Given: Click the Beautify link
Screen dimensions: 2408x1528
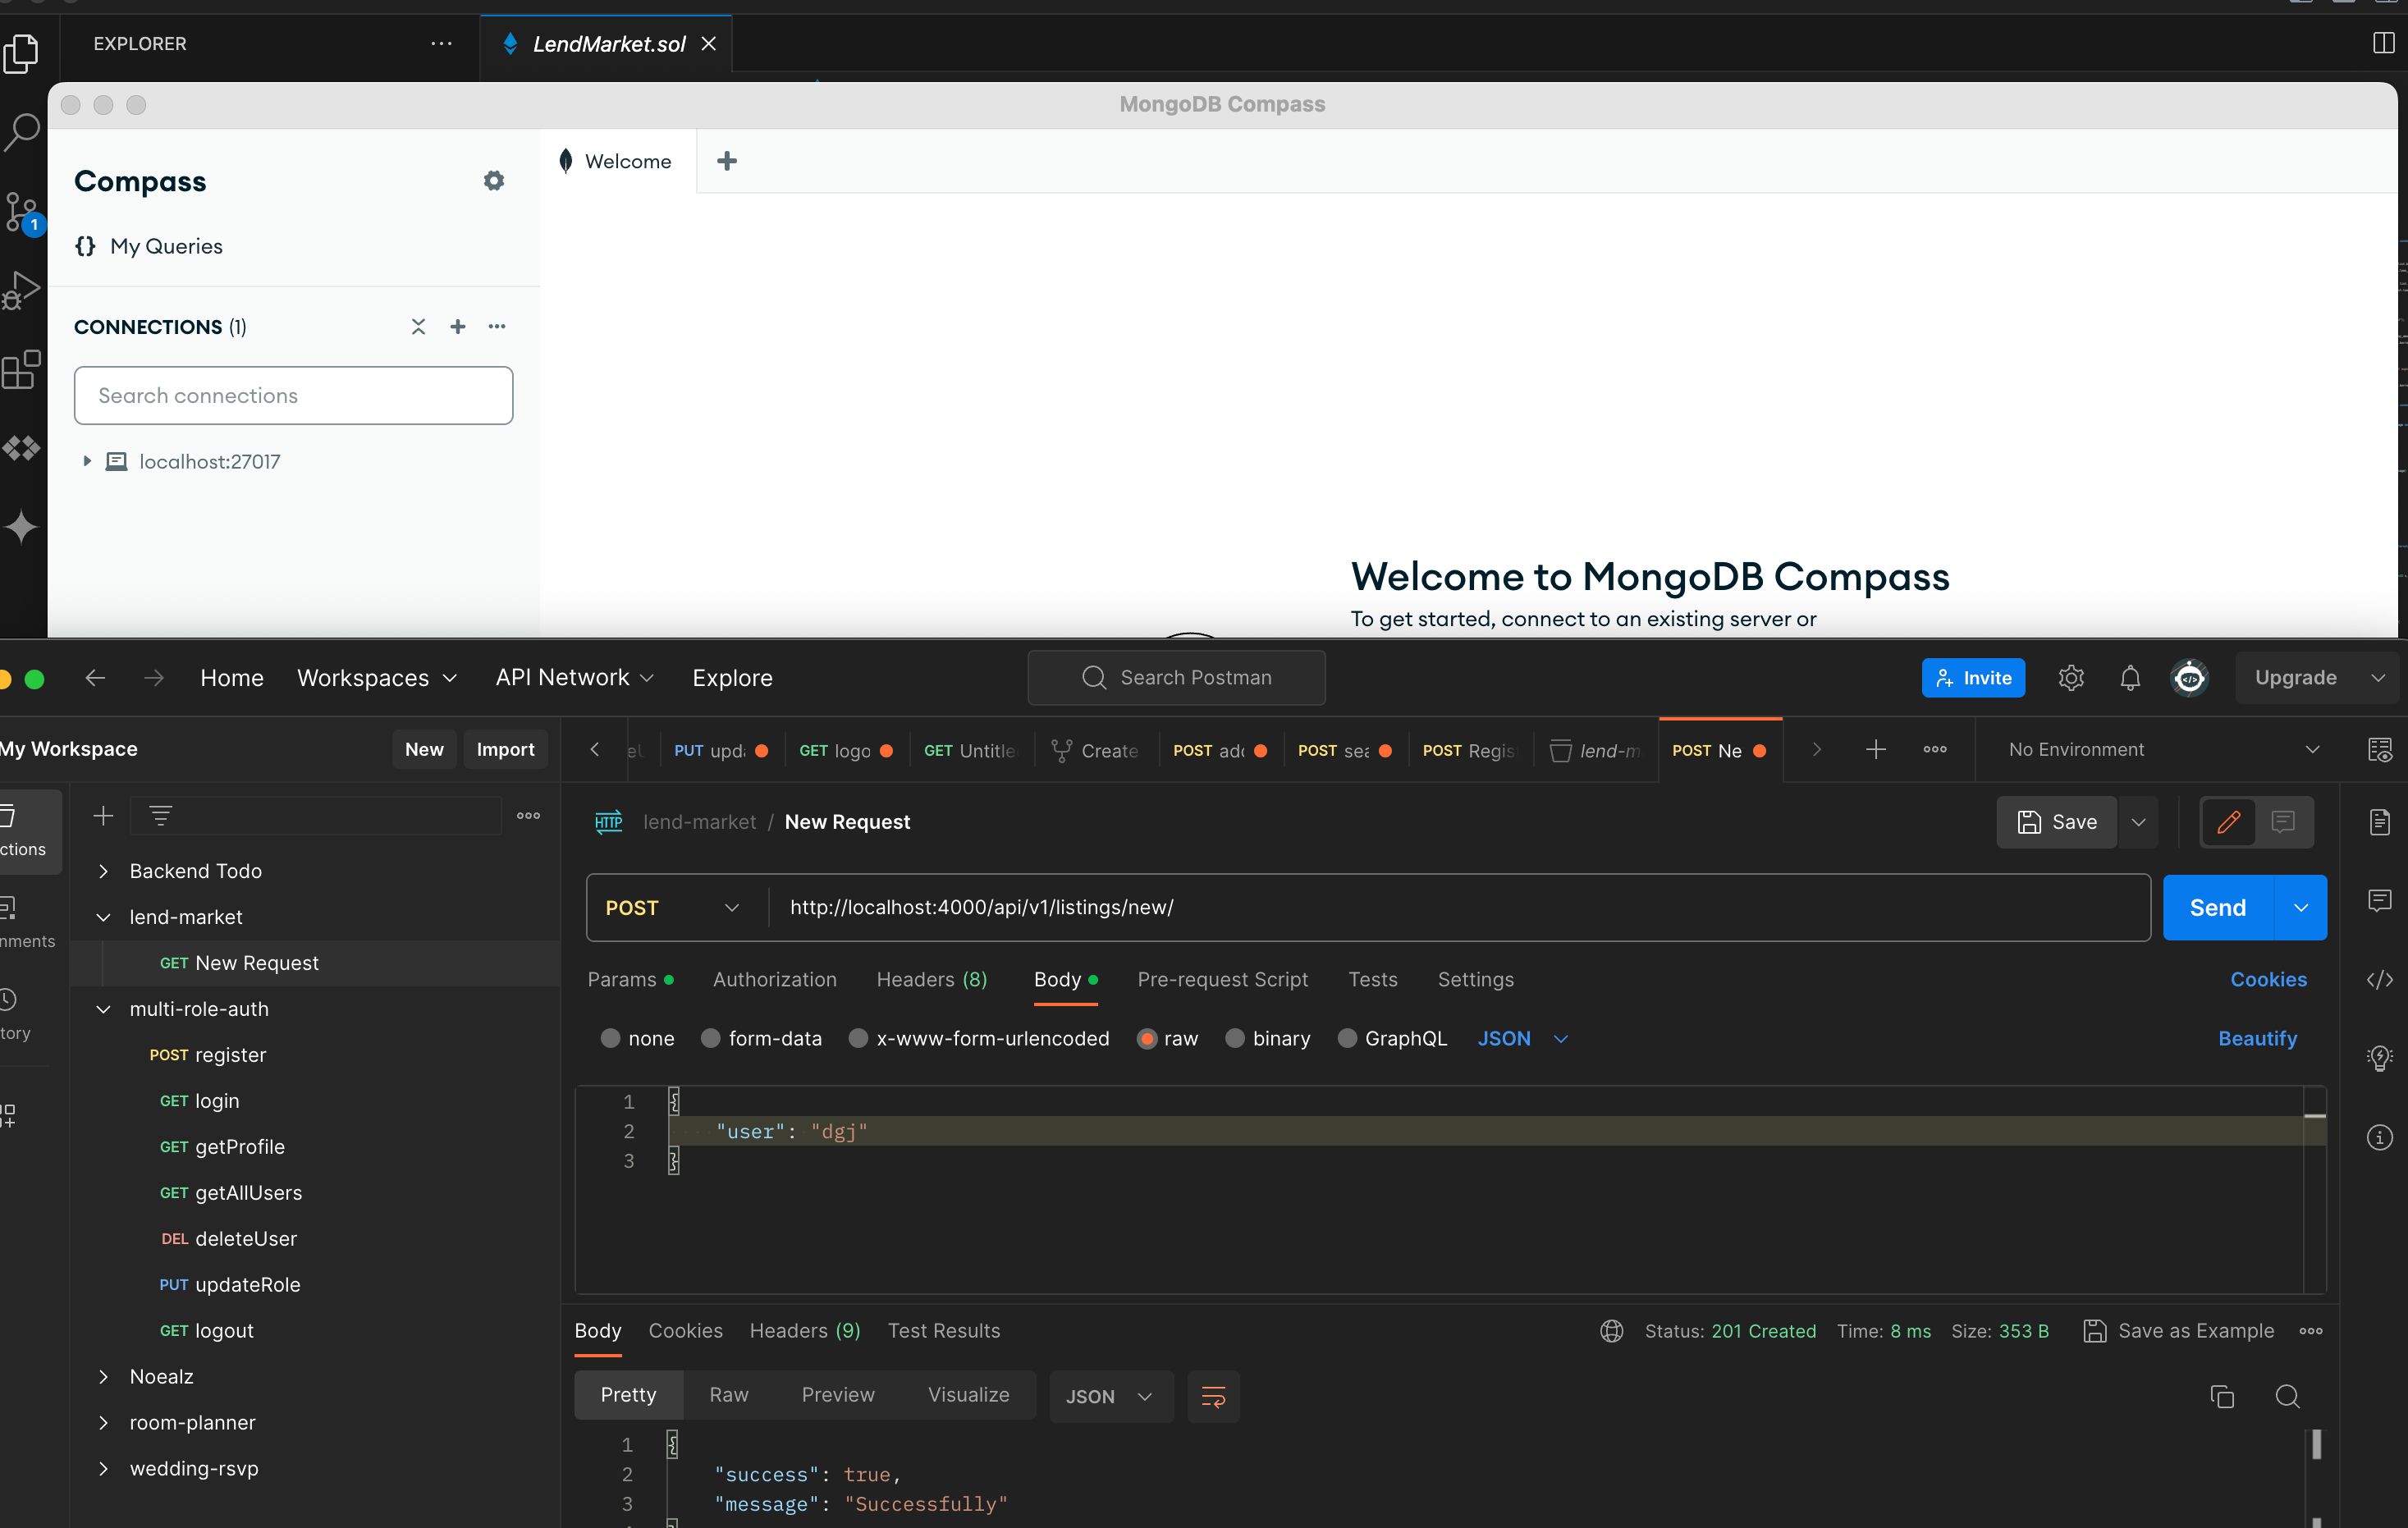Looking at the screenshot, I should (x=2257, y=1038).
